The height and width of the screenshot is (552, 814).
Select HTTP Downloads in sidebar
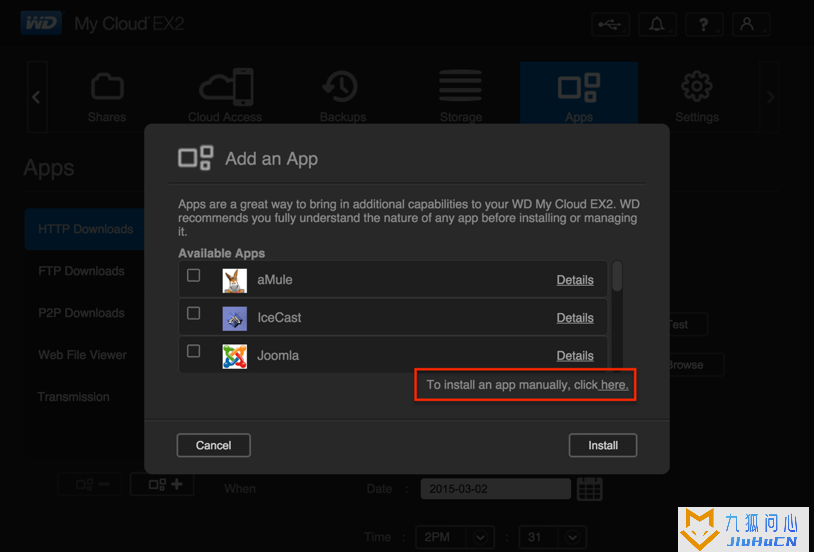tap(86, 229)
